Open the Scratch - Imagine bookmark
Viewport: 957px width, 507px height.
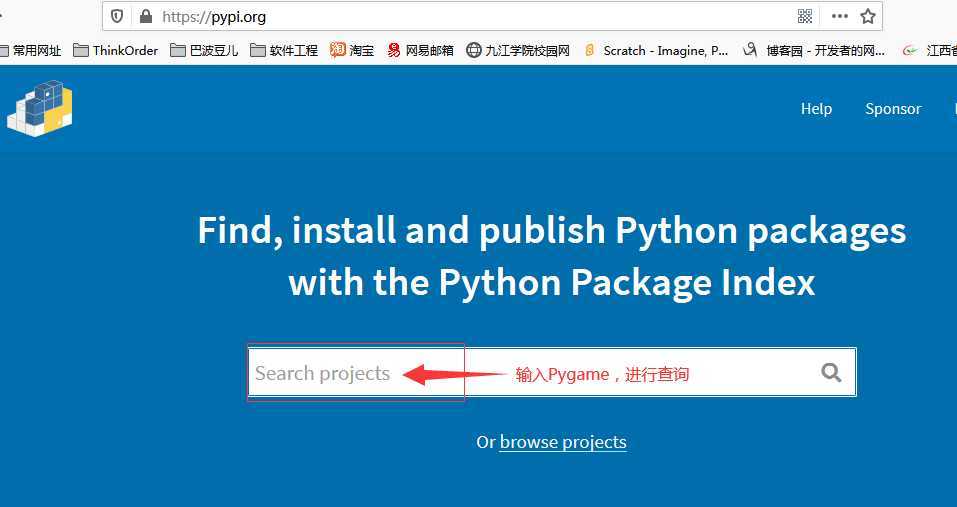pyautogui.click(x=656, y=51)
